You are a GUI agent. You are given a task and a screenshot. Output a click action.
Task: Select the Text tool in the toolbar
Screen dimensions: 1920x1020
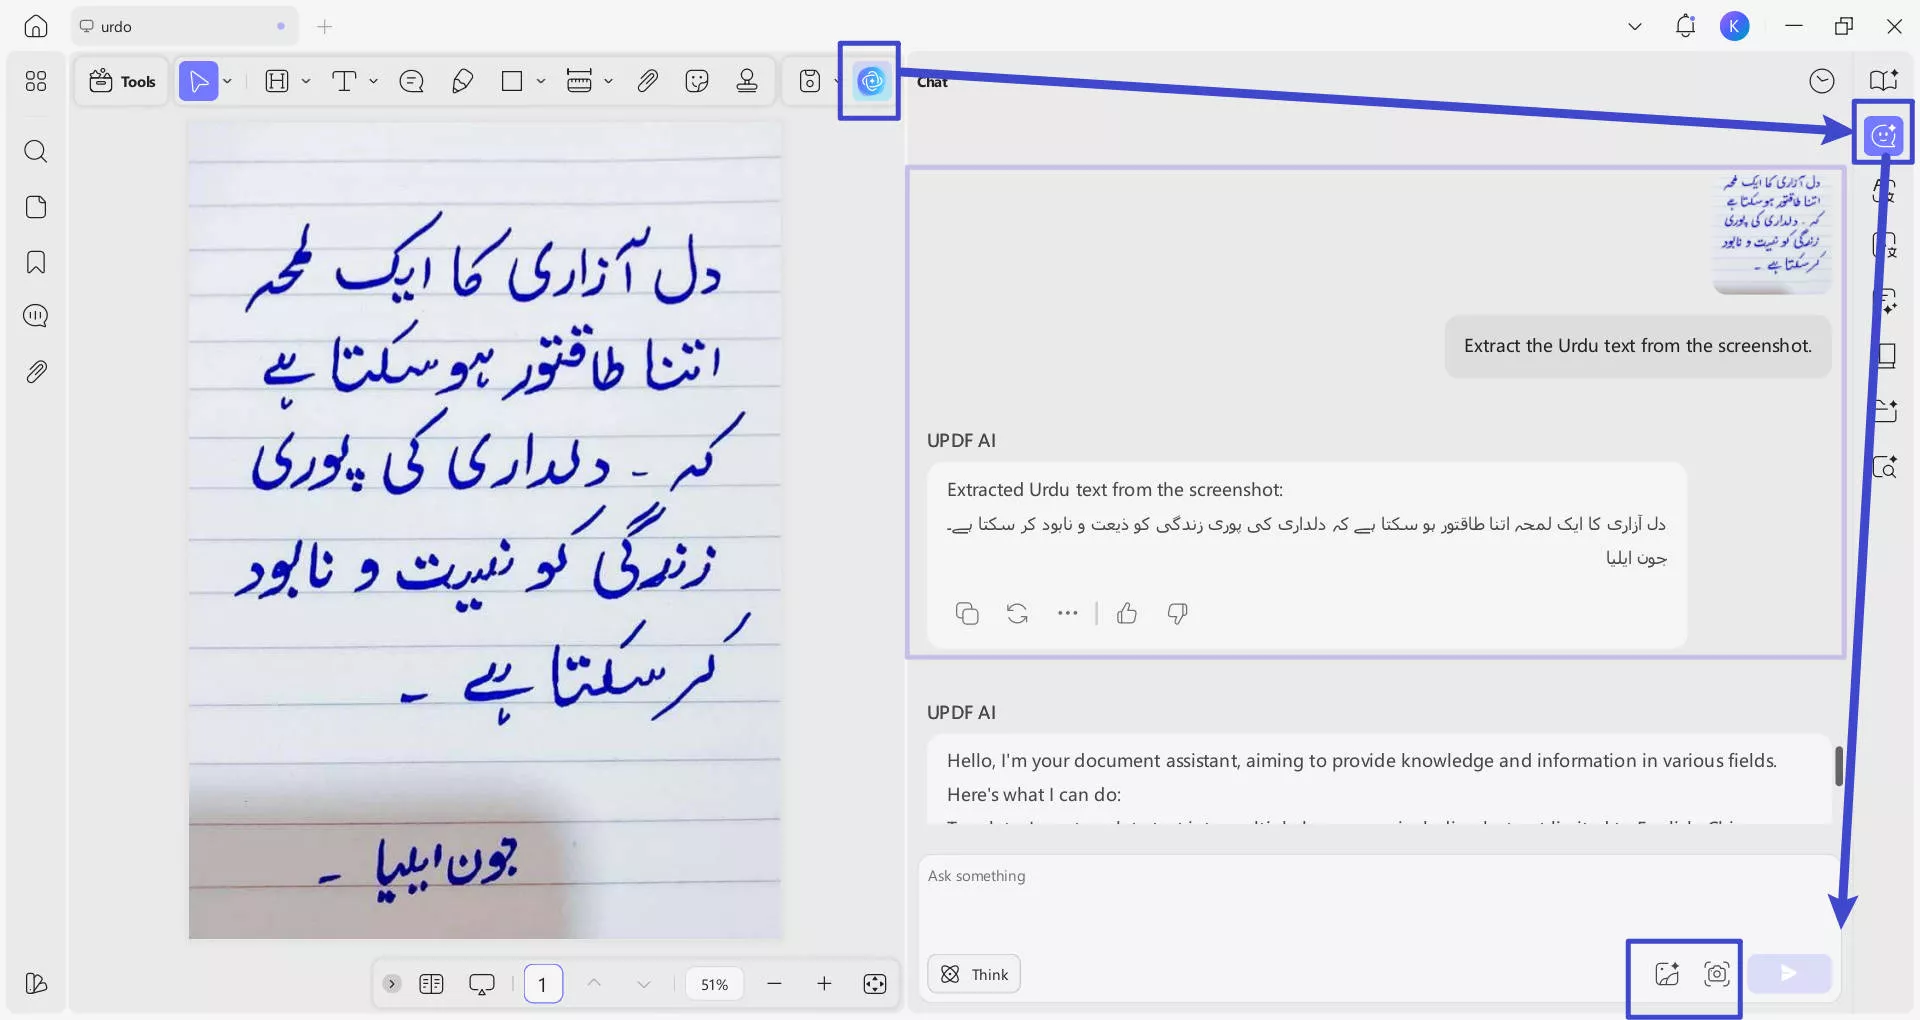click(345, 81)
